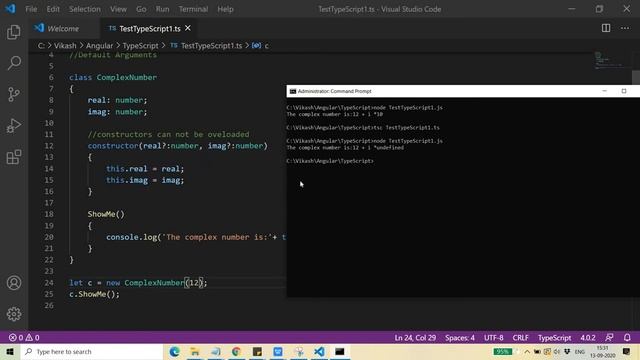Open the Selection menu
This screenshot has height=360, width=640.
[x=84, y=9]
